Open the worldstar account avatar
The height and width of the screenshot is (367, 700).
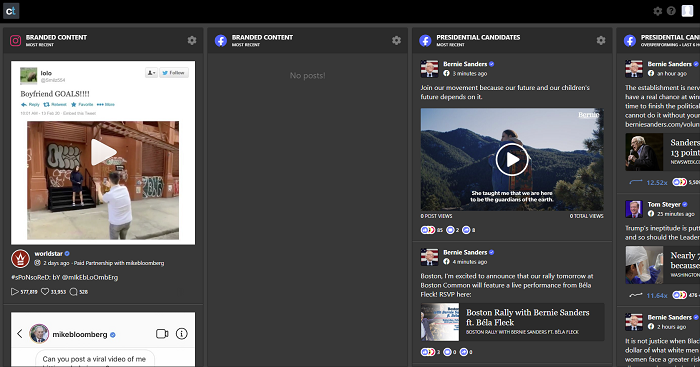(20, 259)
